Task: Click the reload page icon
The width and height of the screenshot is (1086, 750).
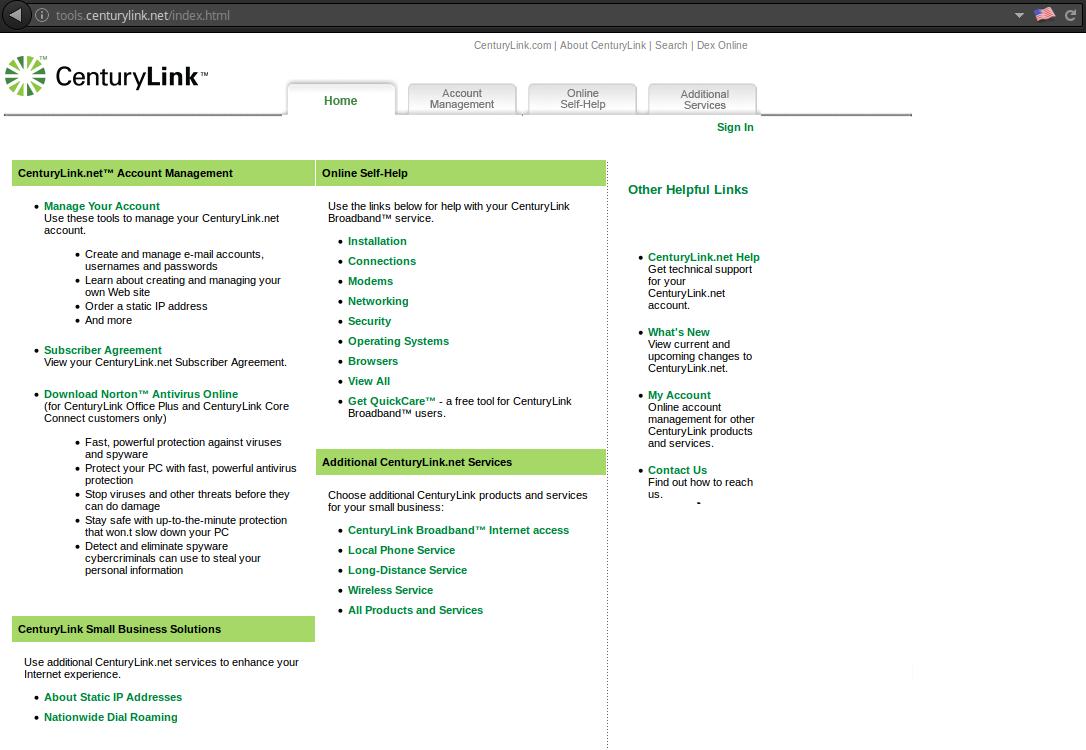Action: pos(1070,15)
